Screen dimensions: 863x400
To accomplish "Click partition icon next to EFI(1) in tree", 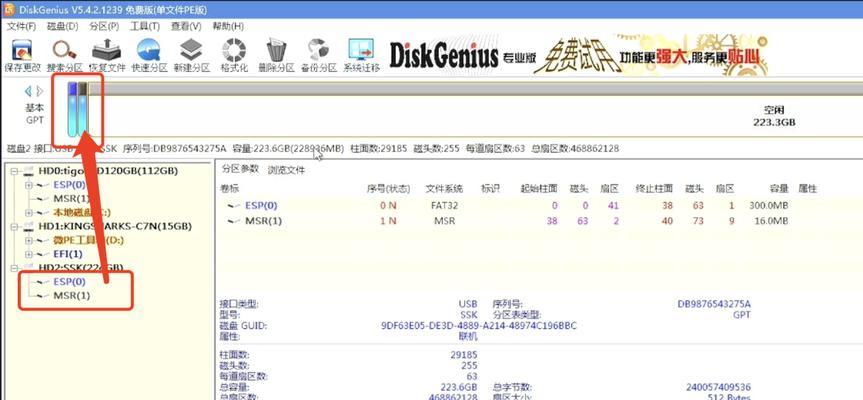I will [43, 254].
